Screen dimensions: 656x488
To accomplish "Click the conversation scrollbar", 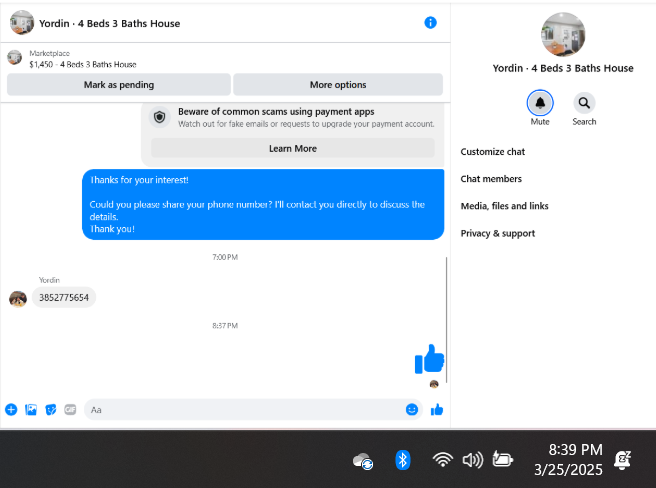I will click(447, 320).
